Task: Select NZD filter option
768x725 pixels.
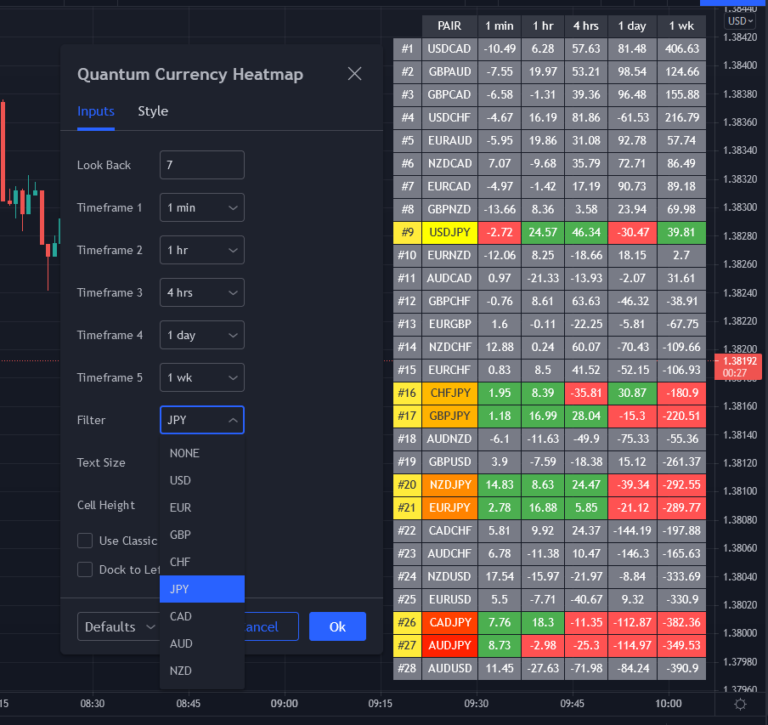Action: coord(181,670)
